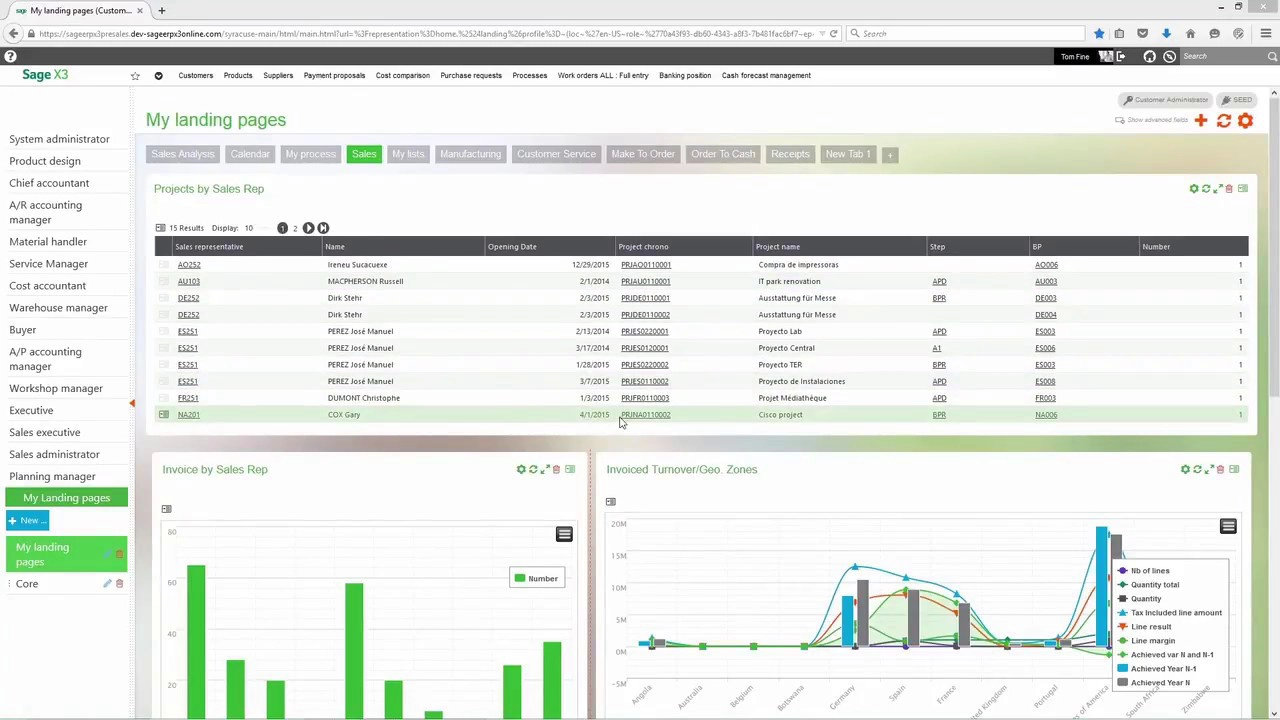Toggle Number series in bar chart legend
1280x720 pixels.
(536, 578)
